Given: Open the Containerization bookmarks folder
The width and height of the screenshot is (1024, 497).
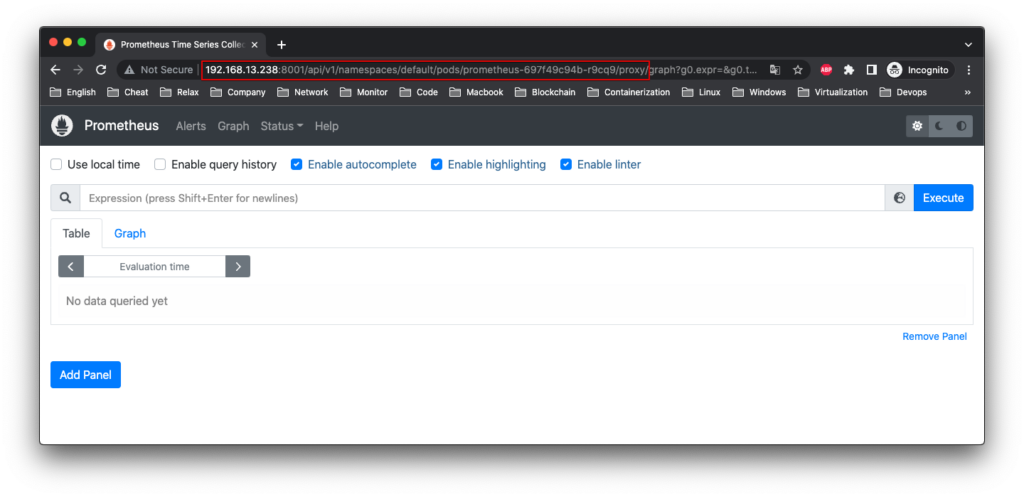Looking at the screenshot, I should (629, 92).
